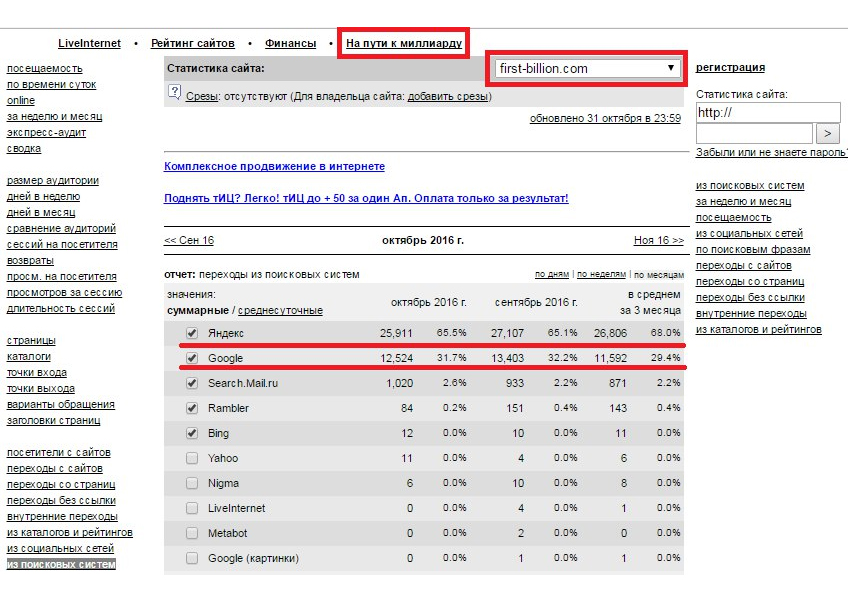The height and width of the screenshot is (602, 848).
Task: Open сессий на посетителя report
Action: [x=62, y=244]
